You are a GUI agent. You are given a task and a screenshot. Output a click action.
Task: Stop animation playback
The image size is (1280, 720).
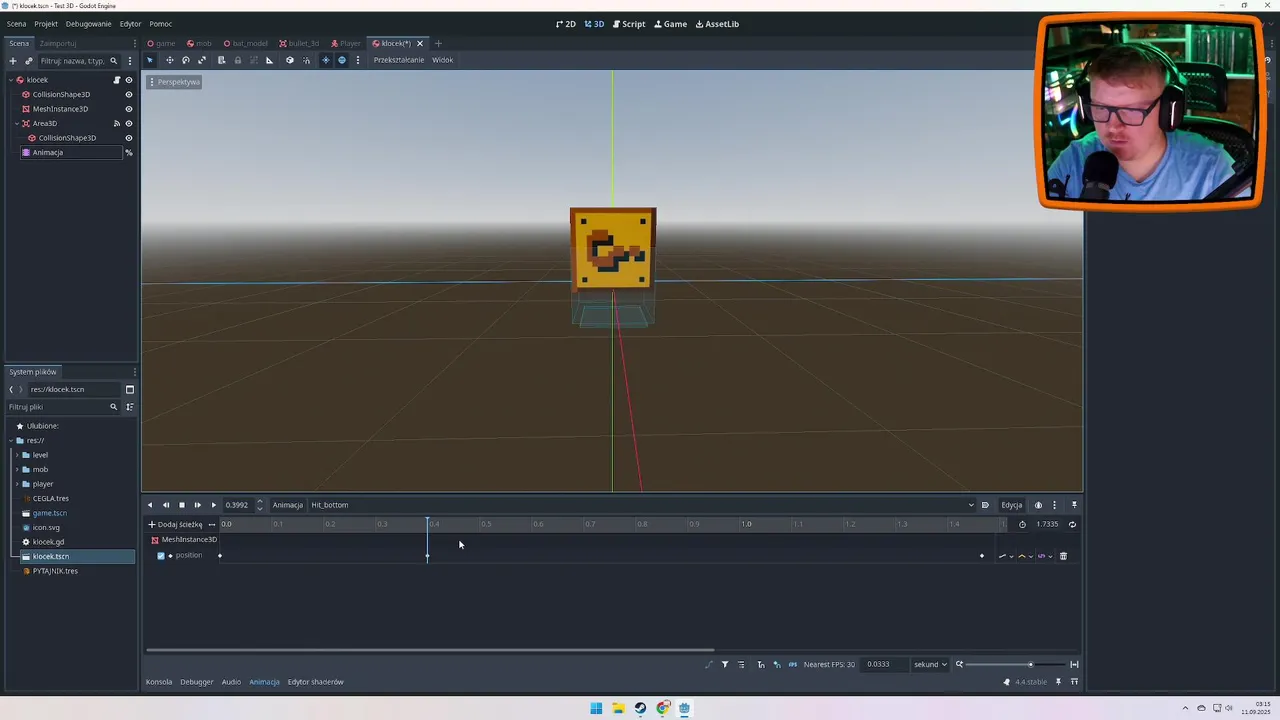181,505
